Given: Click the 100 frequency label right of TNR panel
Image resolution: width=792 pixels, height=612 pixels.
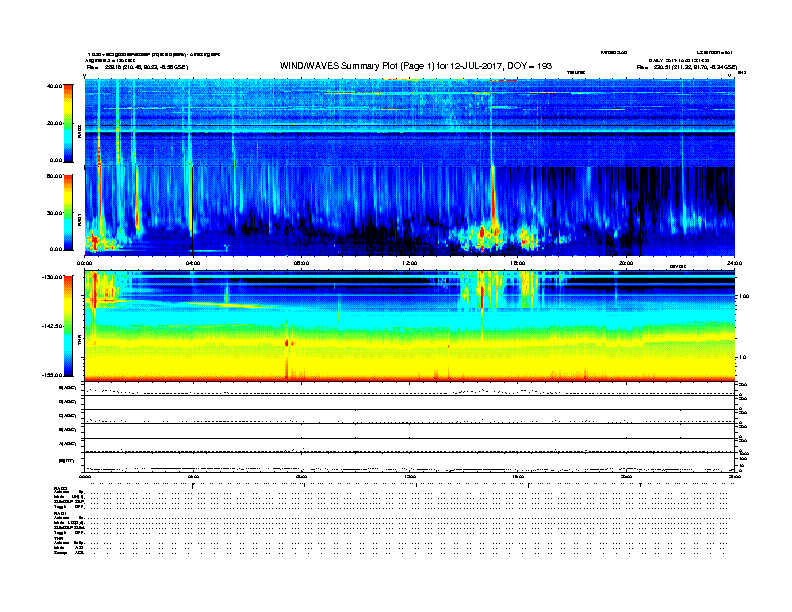Looking at the screenshot, I should (x=743, y=296).
